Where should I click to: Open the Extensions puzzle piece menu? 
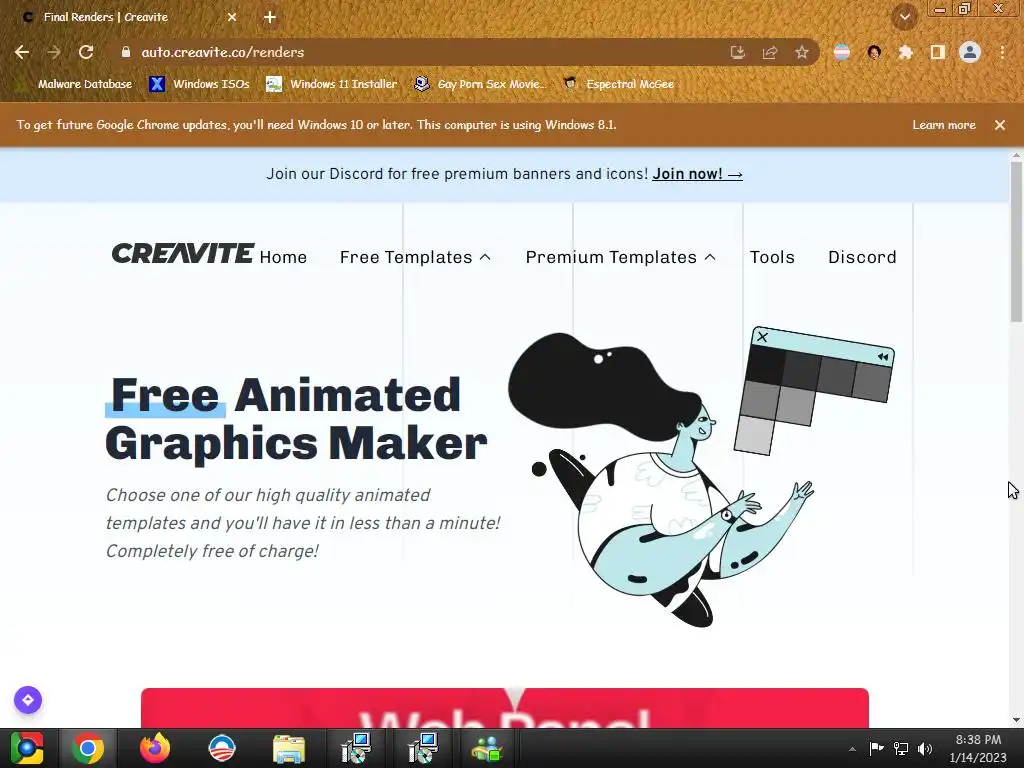click(905, 52)
